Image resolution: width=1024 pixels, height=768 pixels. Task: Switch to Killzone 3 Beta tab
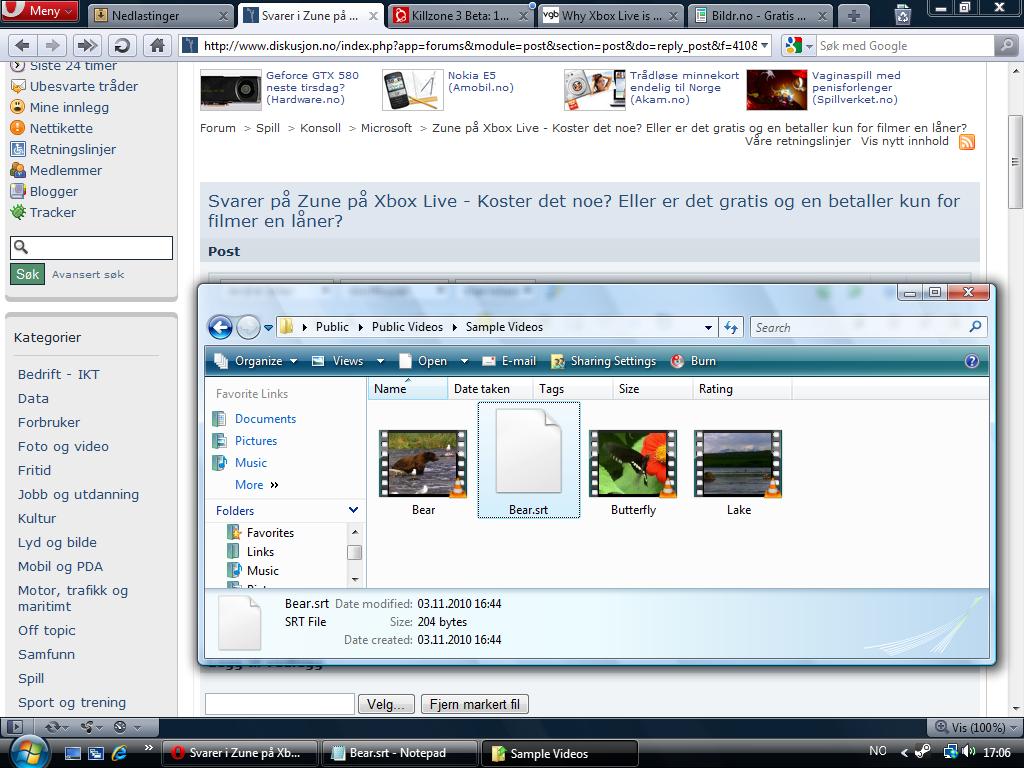(x=460, y=16)
